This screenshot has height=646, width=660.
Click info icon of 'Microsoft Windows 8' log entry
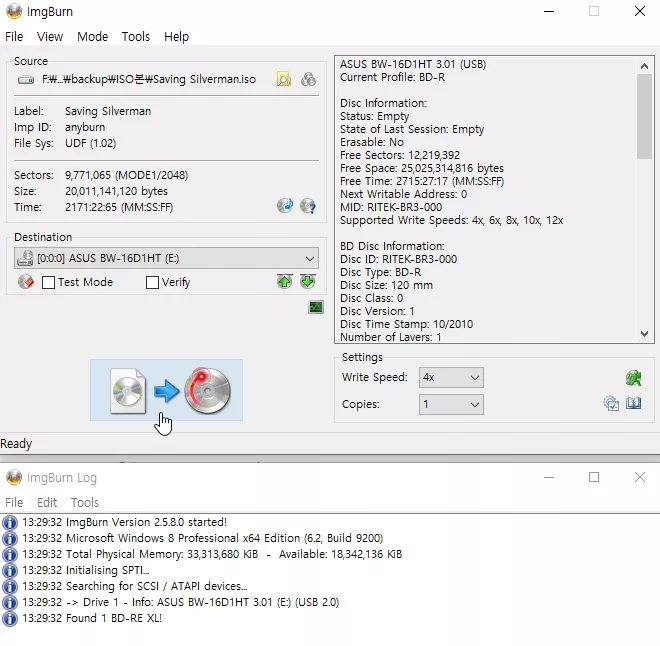pos(10,538)
